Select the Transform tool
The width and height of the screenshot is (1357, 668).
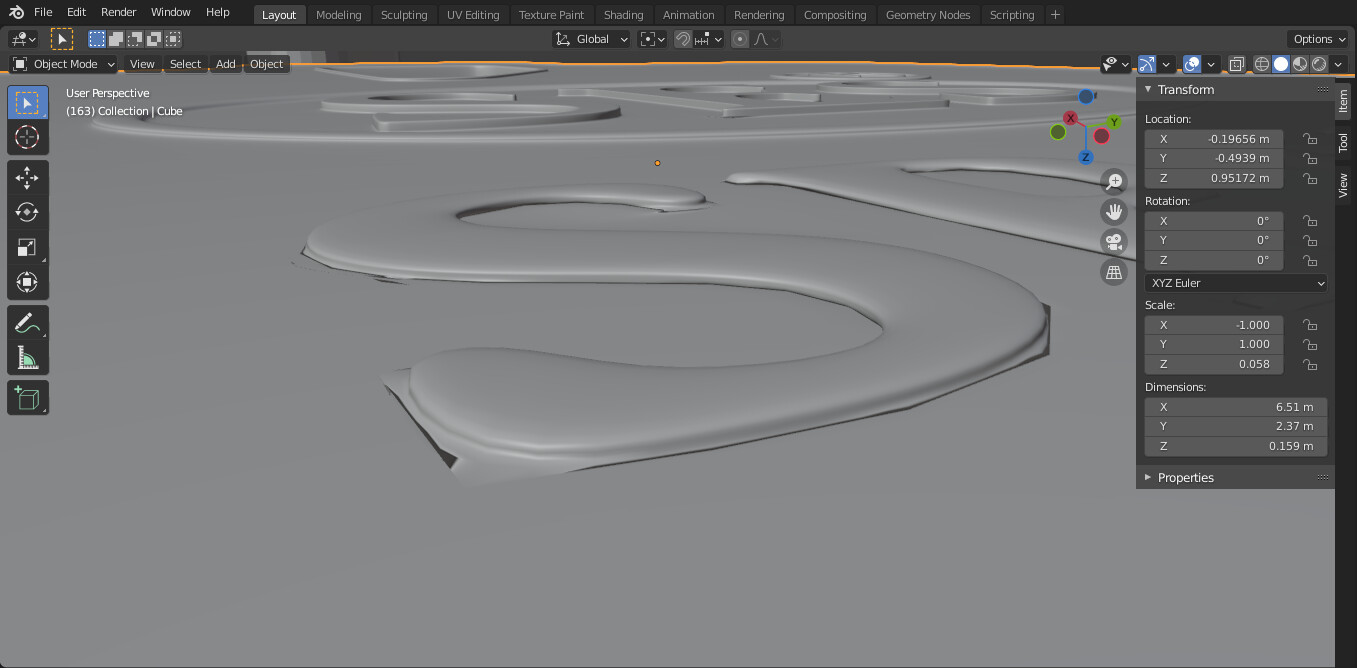27,282
